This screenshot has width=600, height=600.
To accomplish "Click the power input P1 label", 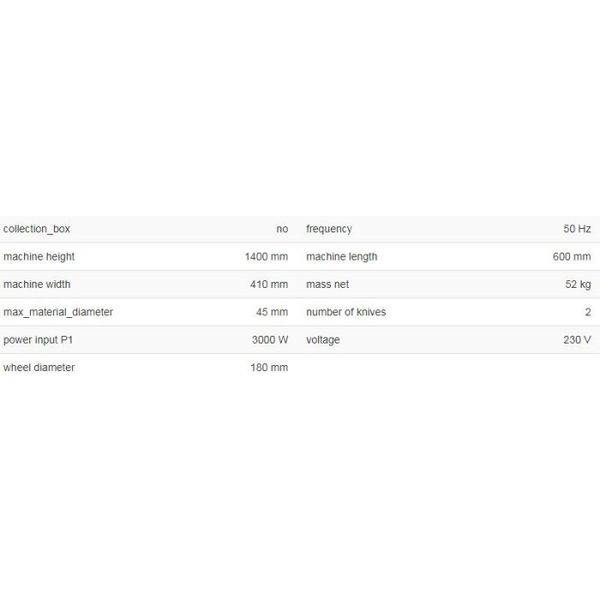I will coord(38,340).
